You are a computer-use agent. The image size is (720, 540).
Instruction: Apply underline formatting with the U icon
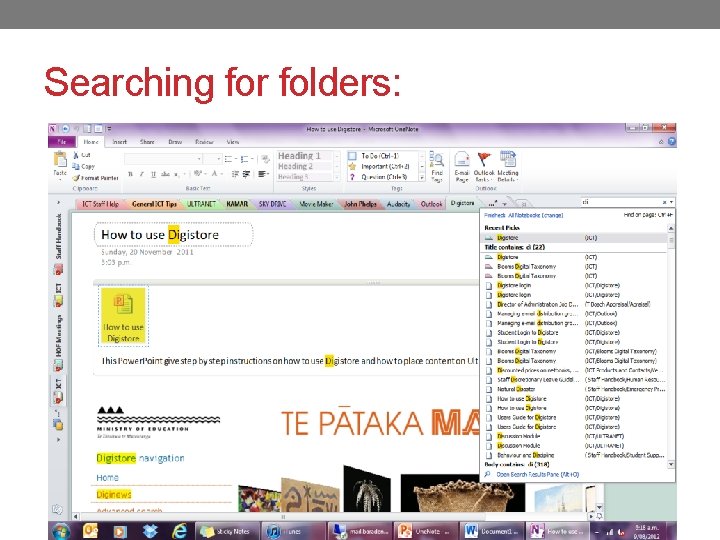pos(153,174)
